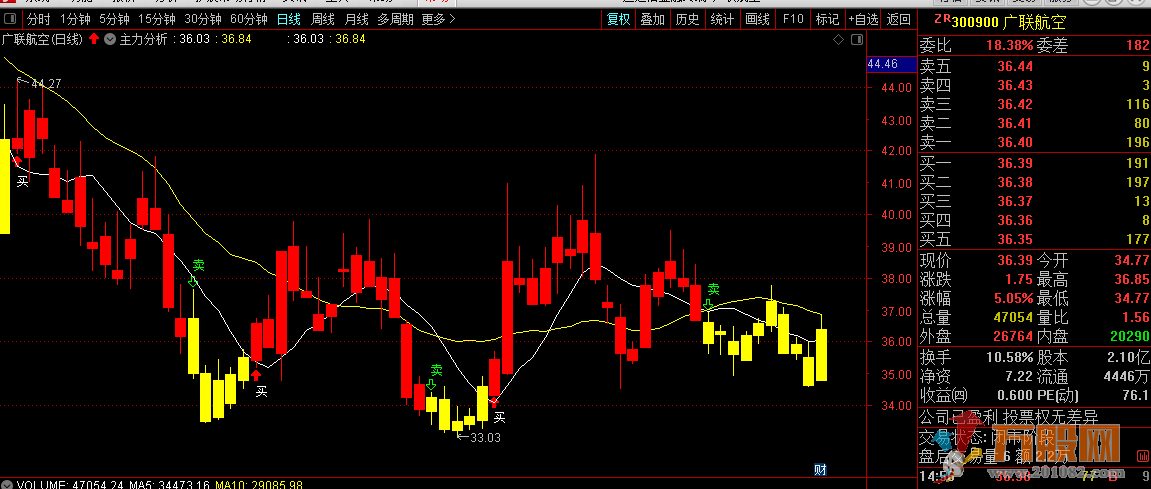Click the 内盘 20290 value
The image size is (1151, 489).
pyautogui.click(x=1130, y=336)
